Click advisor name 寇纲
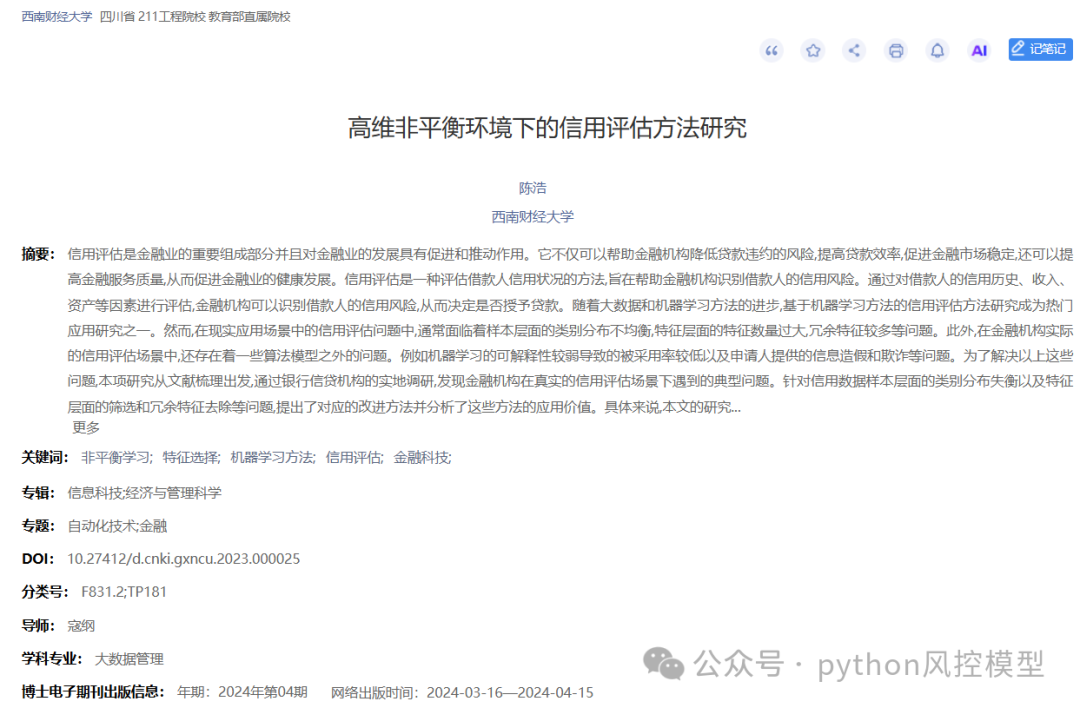1080x708 pixels. coord(81,625)
